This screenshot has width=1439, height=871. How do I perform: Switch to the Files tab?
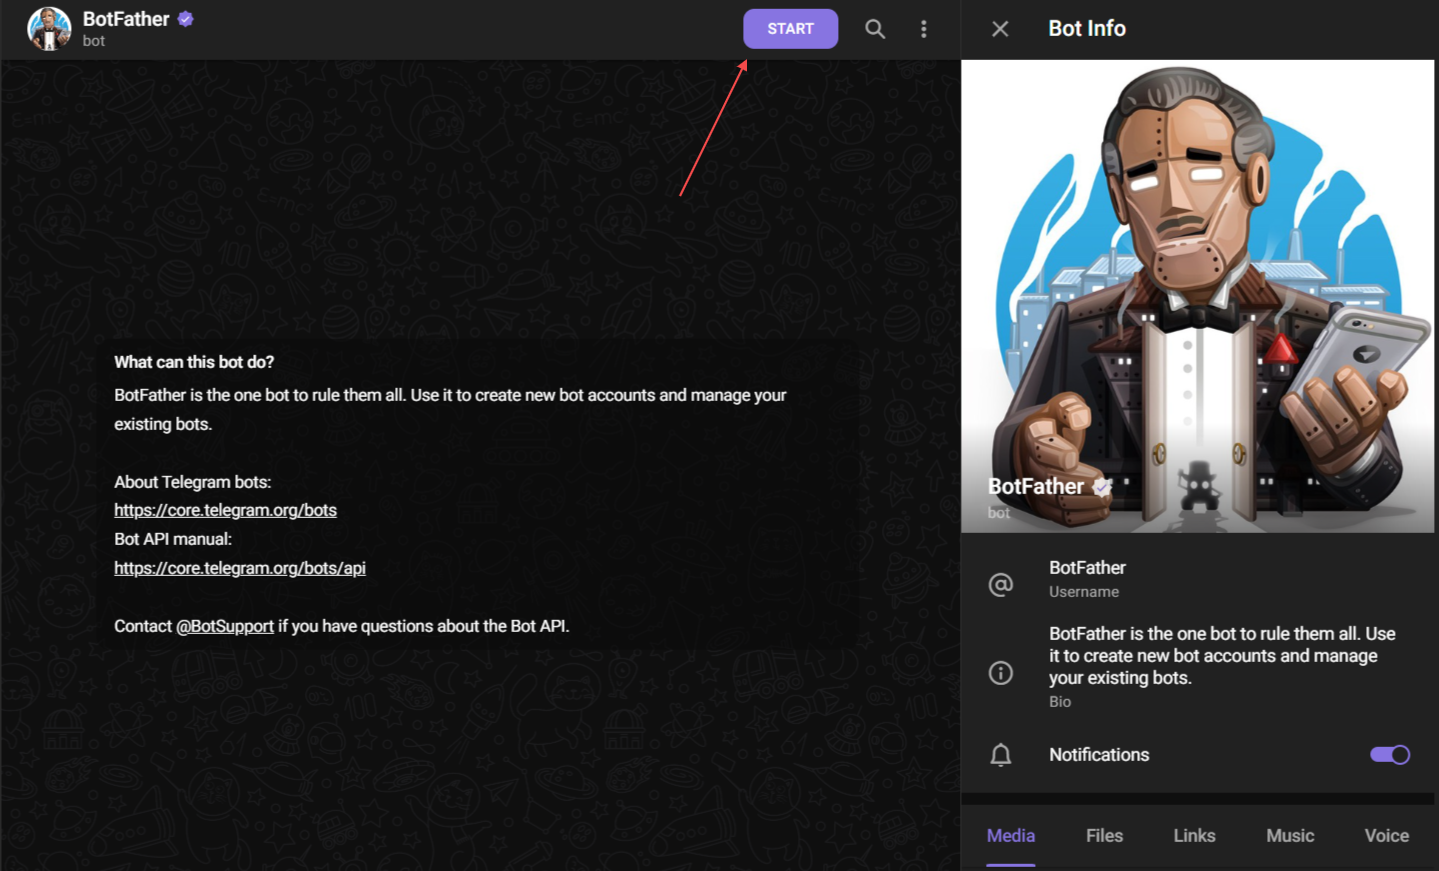click(1104, 836)
